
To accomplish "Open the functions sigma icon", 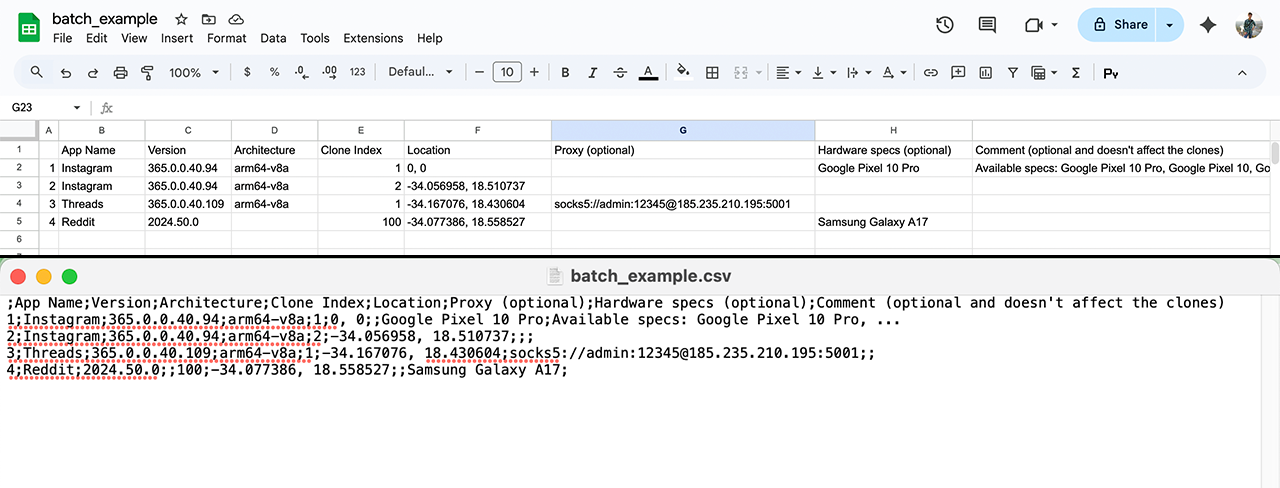I will pos(1076,72).
